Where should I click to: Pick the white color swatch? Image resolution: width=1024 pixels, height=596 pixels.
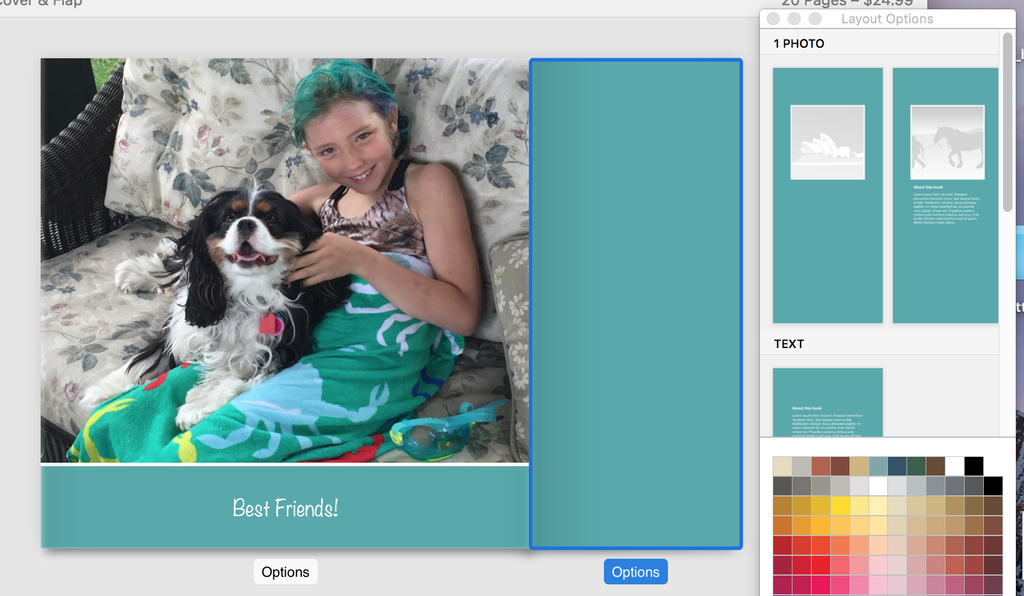tap(953, 465)
